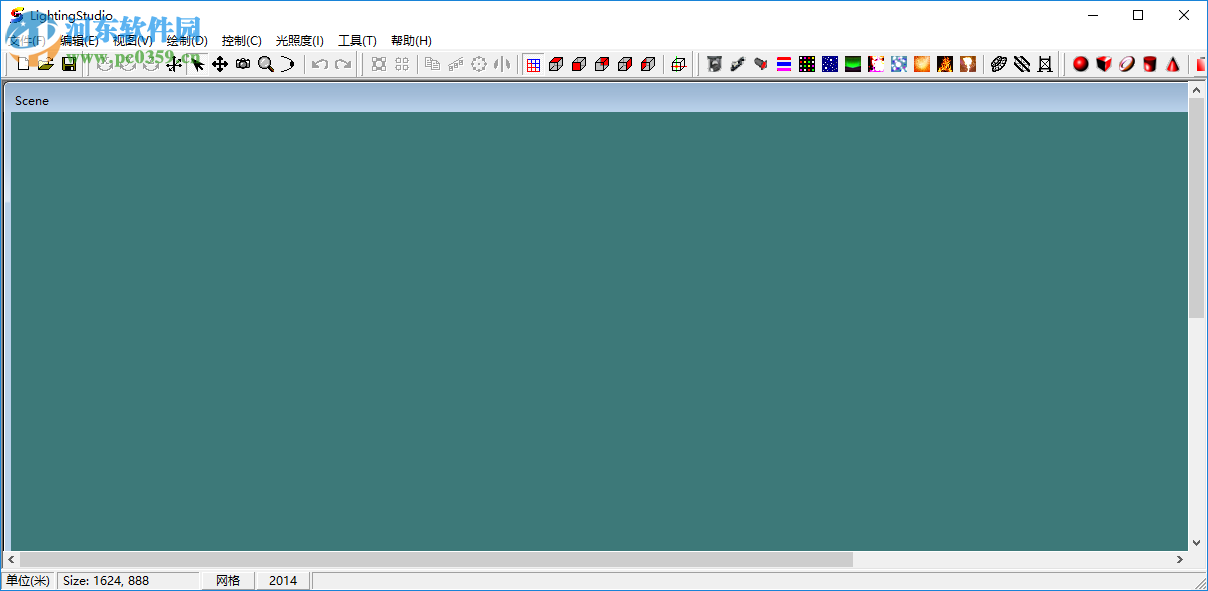Select the move tool with four arrows
This screenshot has height=591, width=1208.
(x=220, y=63)
